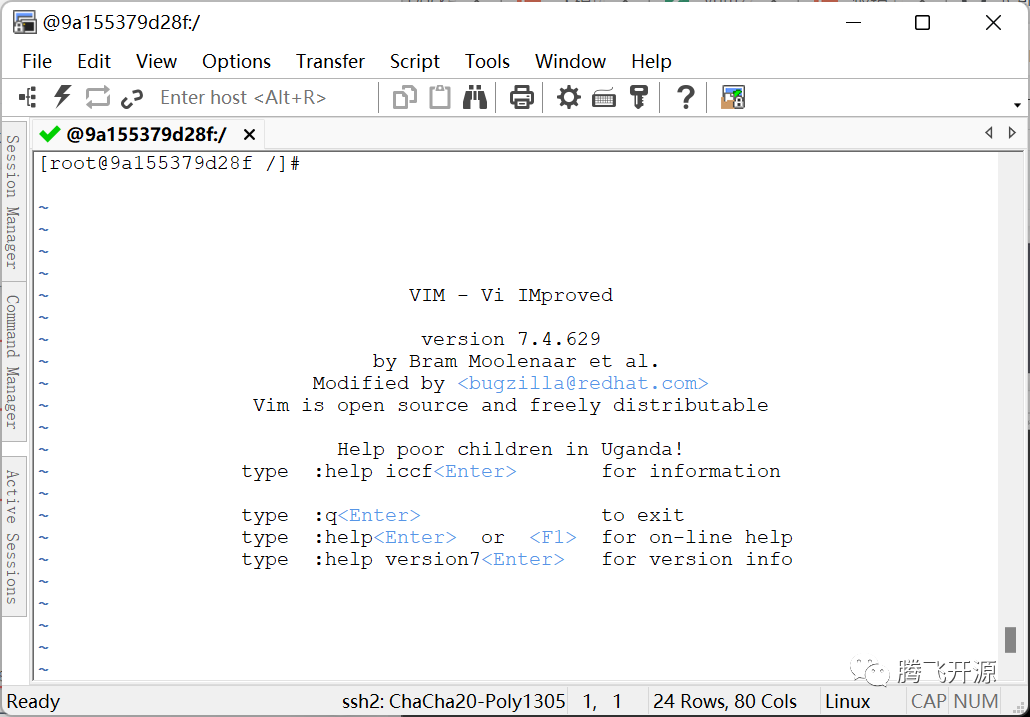Open the Session Manager toolbar icon

tap(28, 98)
